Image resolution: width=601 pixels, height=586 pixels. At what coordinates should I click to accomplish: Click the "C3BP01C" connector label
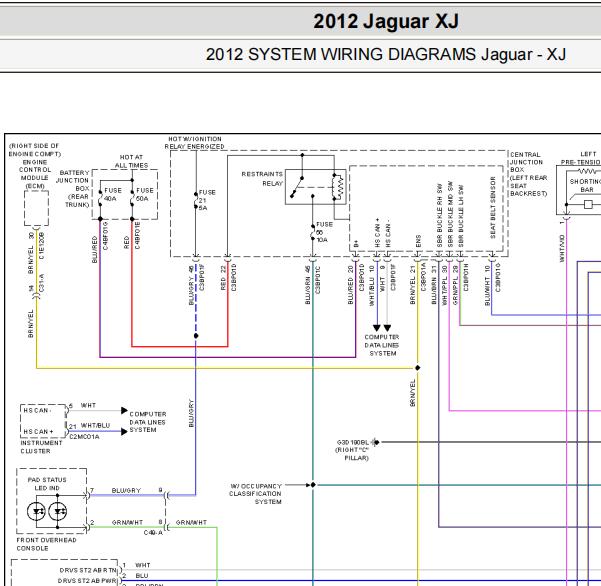[318, 280]
